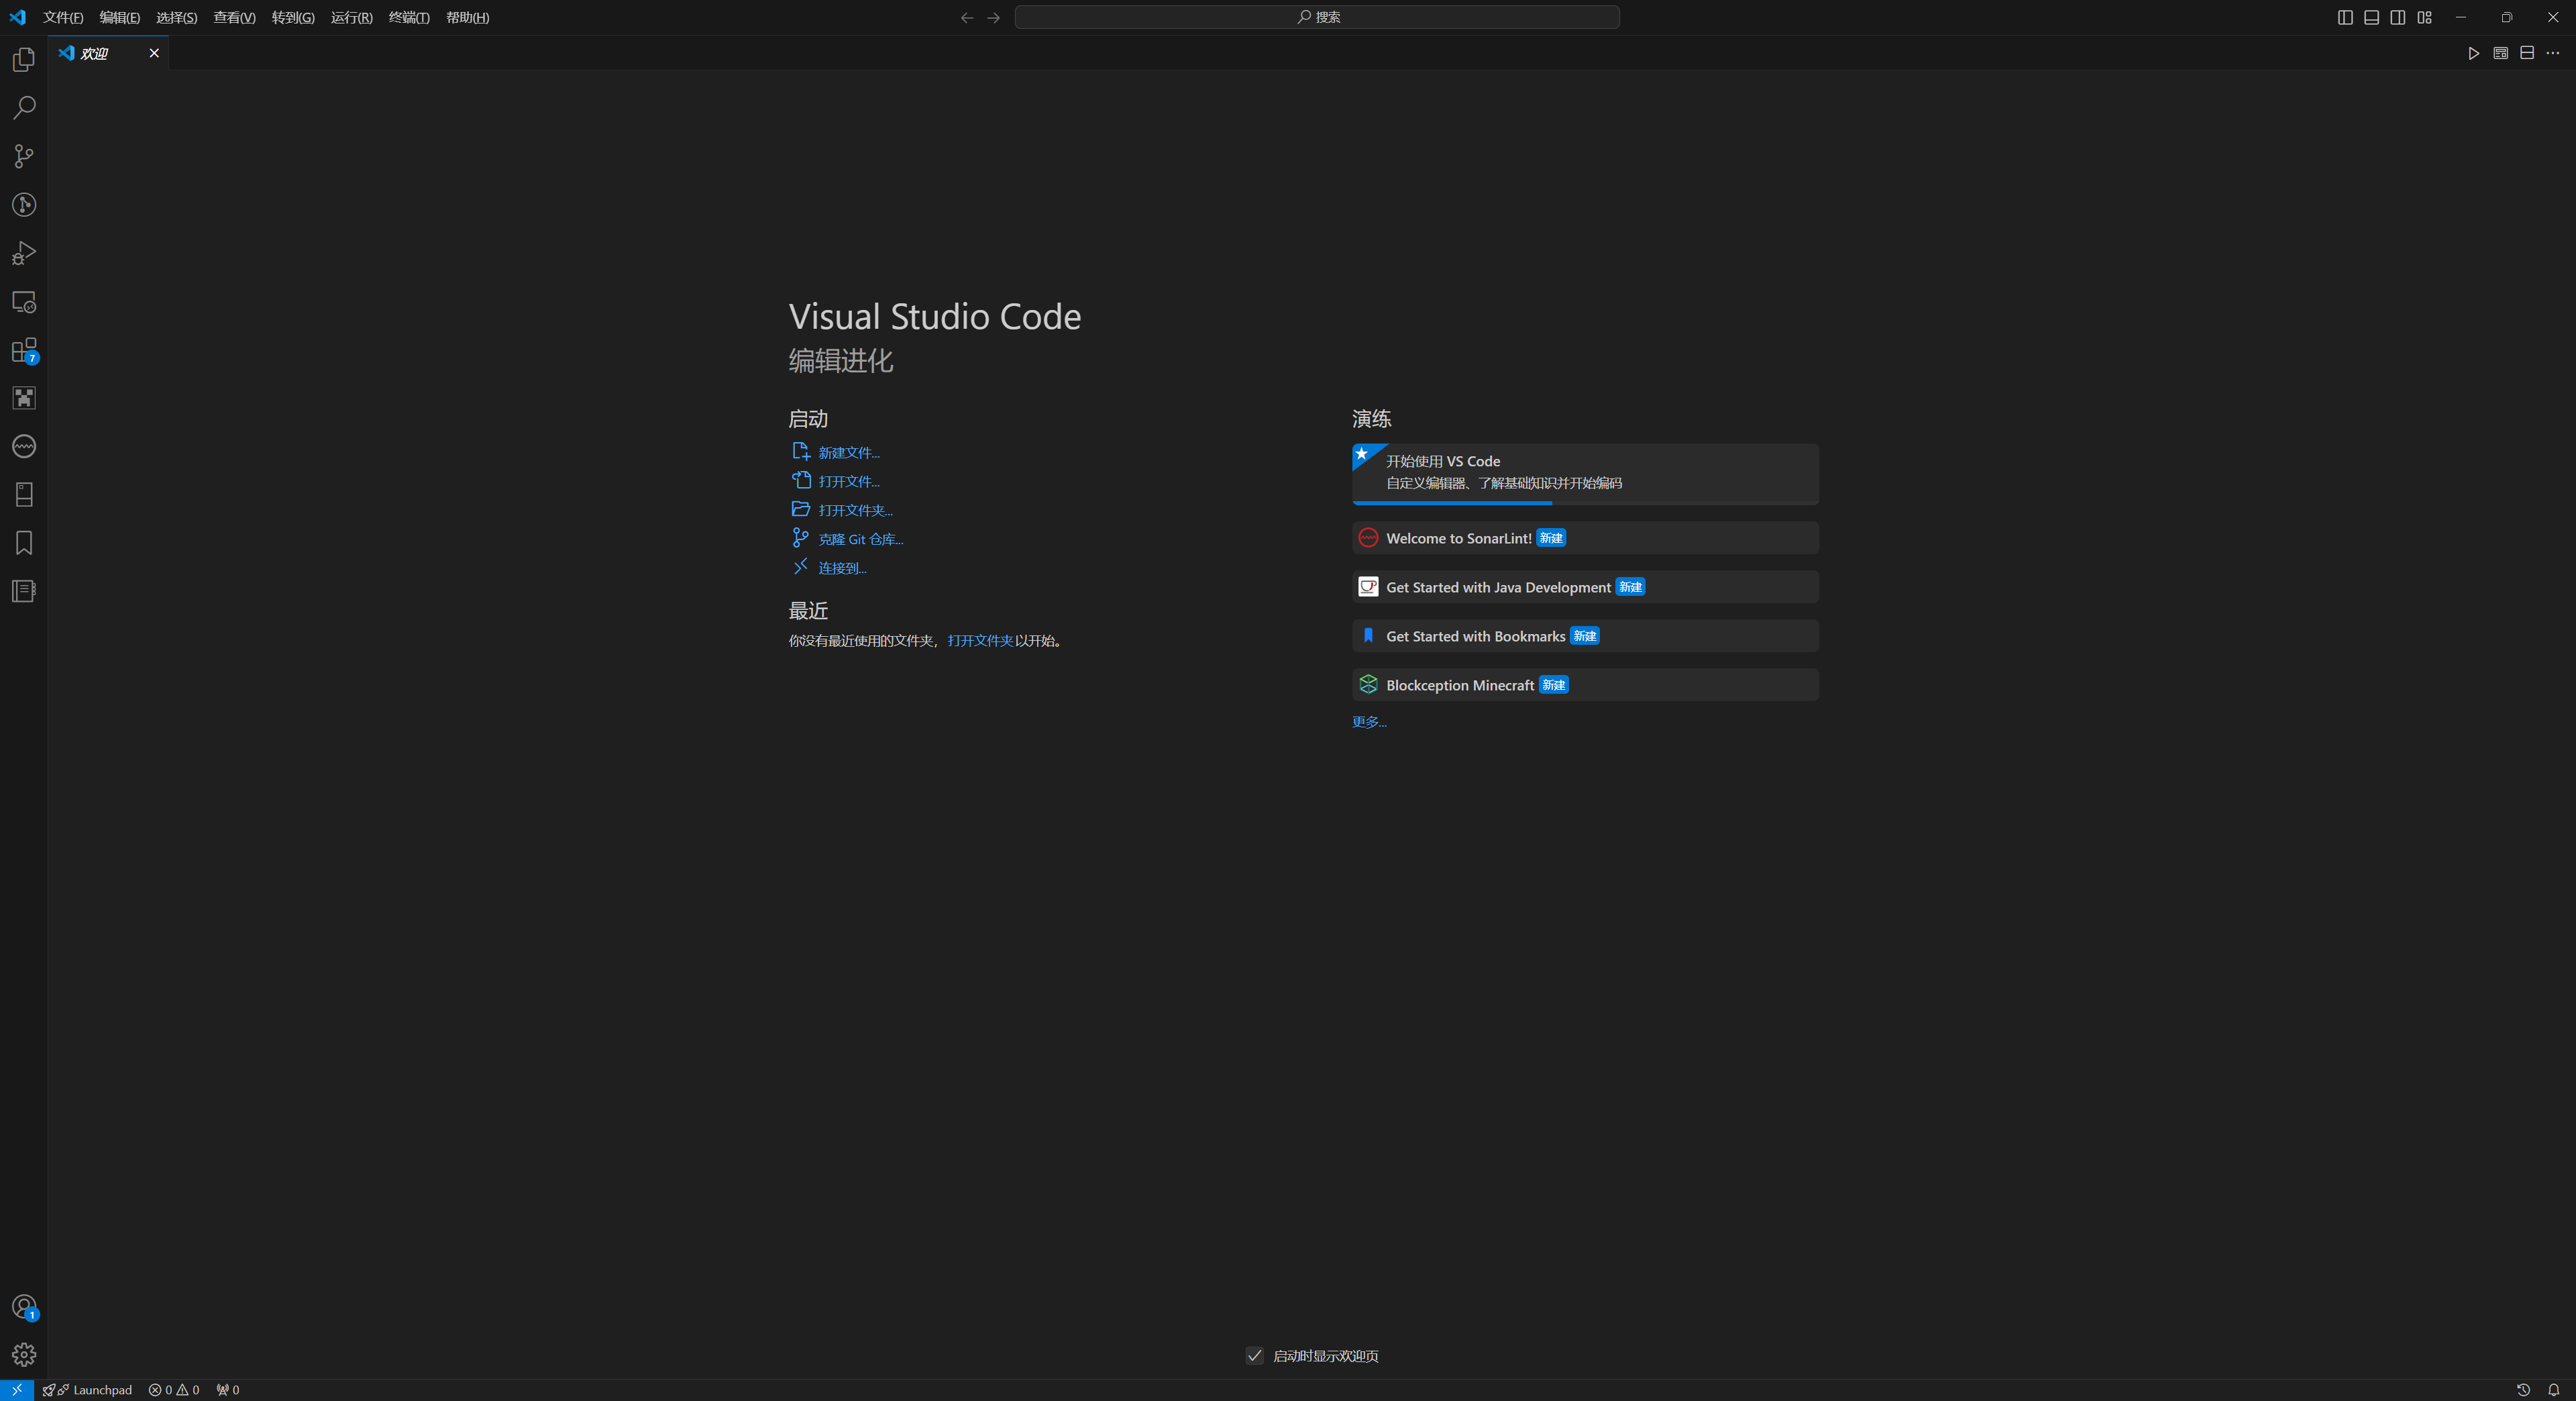Click the run triangle icon in editor toolbar
The image size is (2576, 1401).
click(x=2474, y=53)
